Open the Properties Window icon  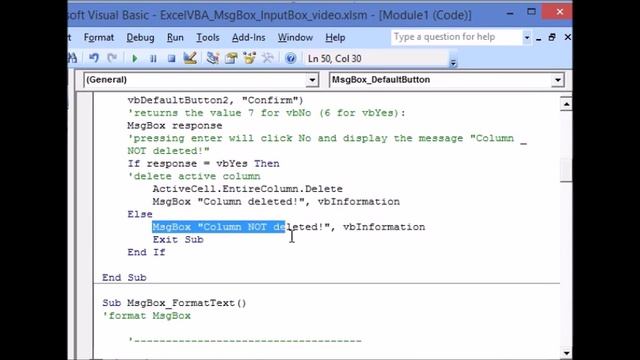click(231, 58)
